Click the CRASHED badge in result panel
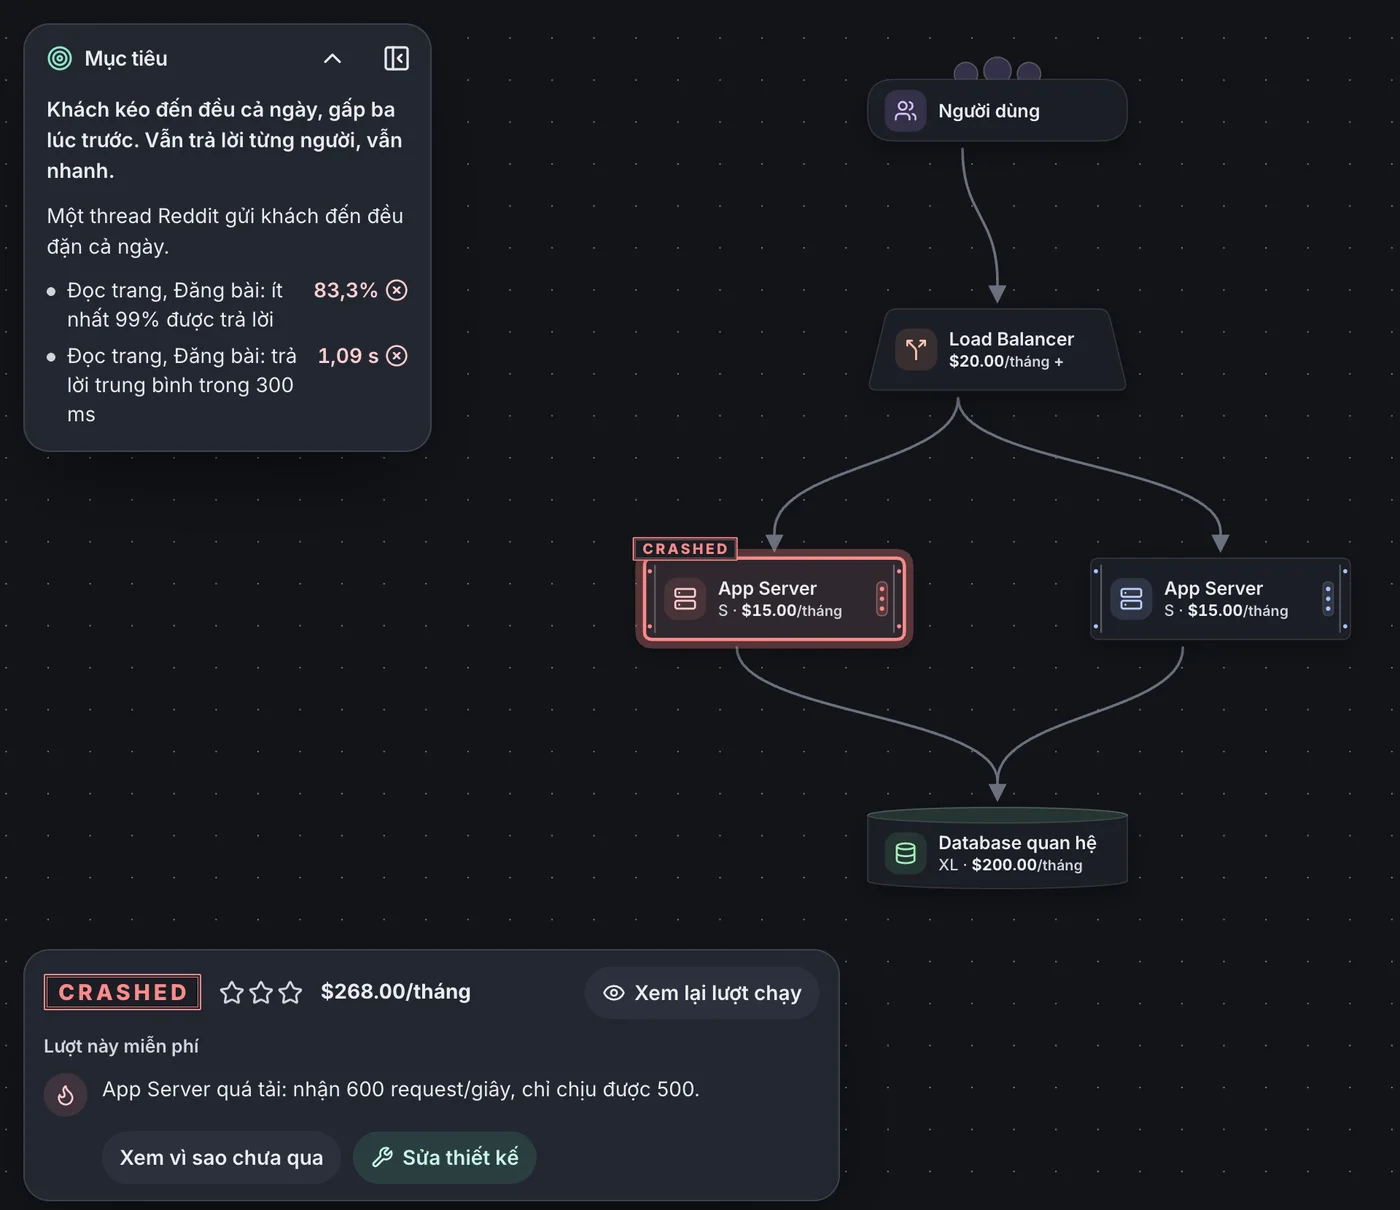 pyautogui.click(x=123, y=992)
